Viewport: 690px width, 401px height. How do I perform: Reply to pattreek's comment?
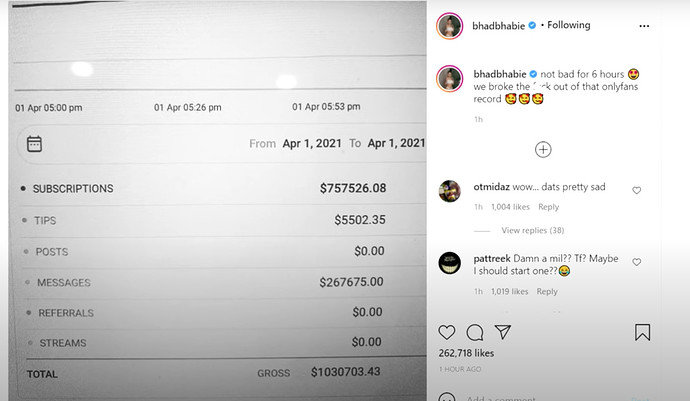547,292
